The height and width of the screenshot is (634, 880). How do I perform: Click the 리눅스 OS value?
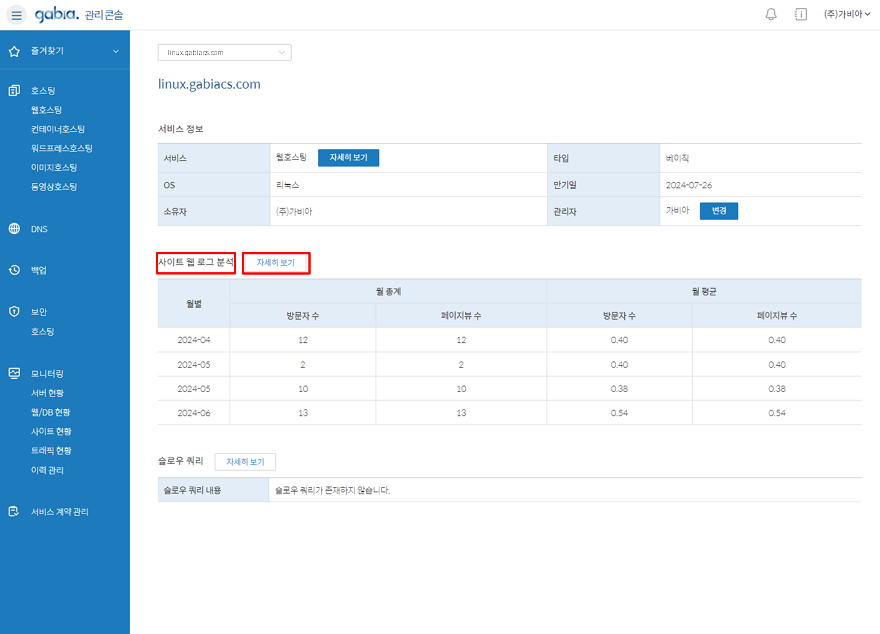(x=288, y=185)
